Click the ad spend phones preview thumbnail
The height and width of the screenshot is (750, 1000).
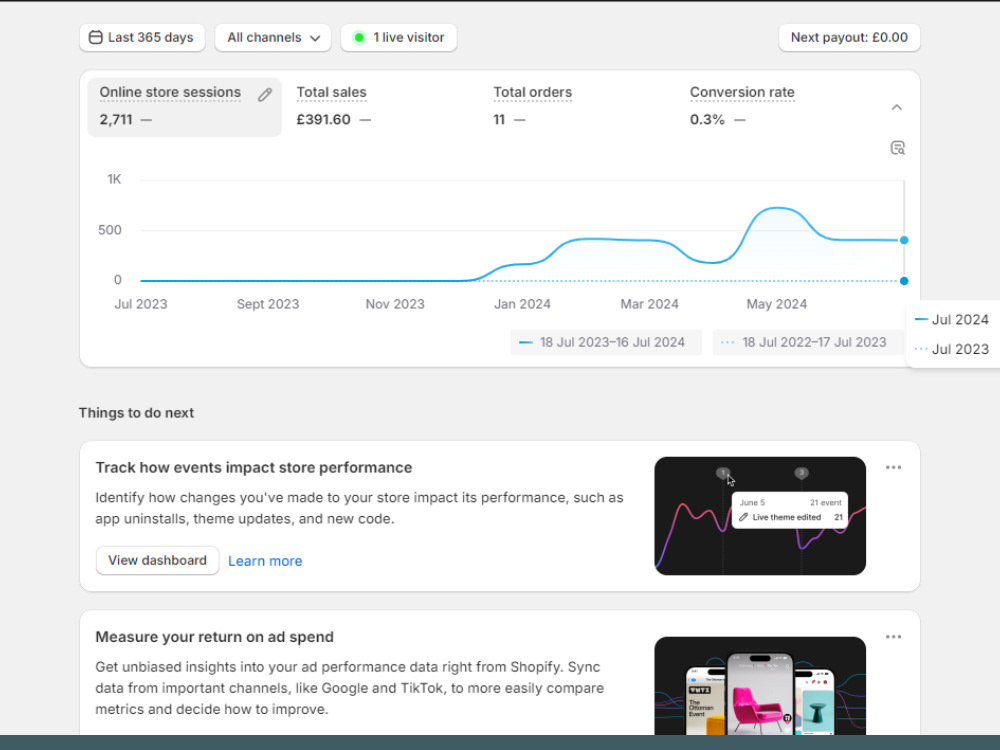760,686
